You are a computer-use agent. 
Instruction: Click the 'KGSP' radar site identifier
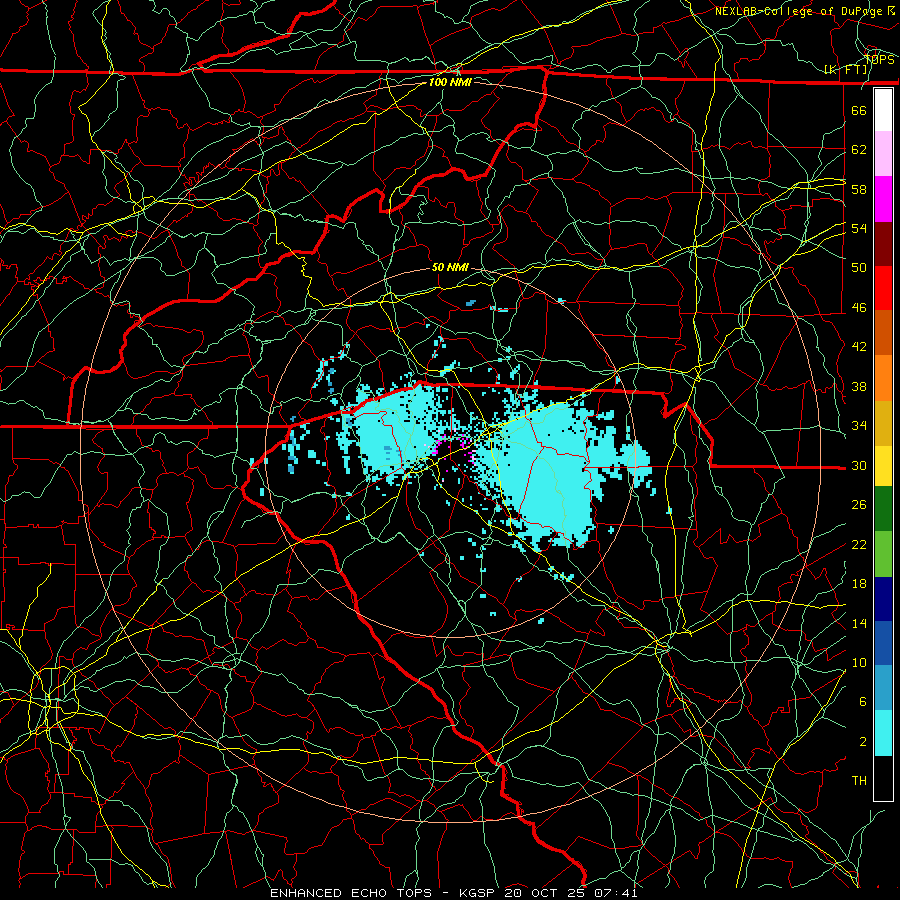click(x=479, y=893)
